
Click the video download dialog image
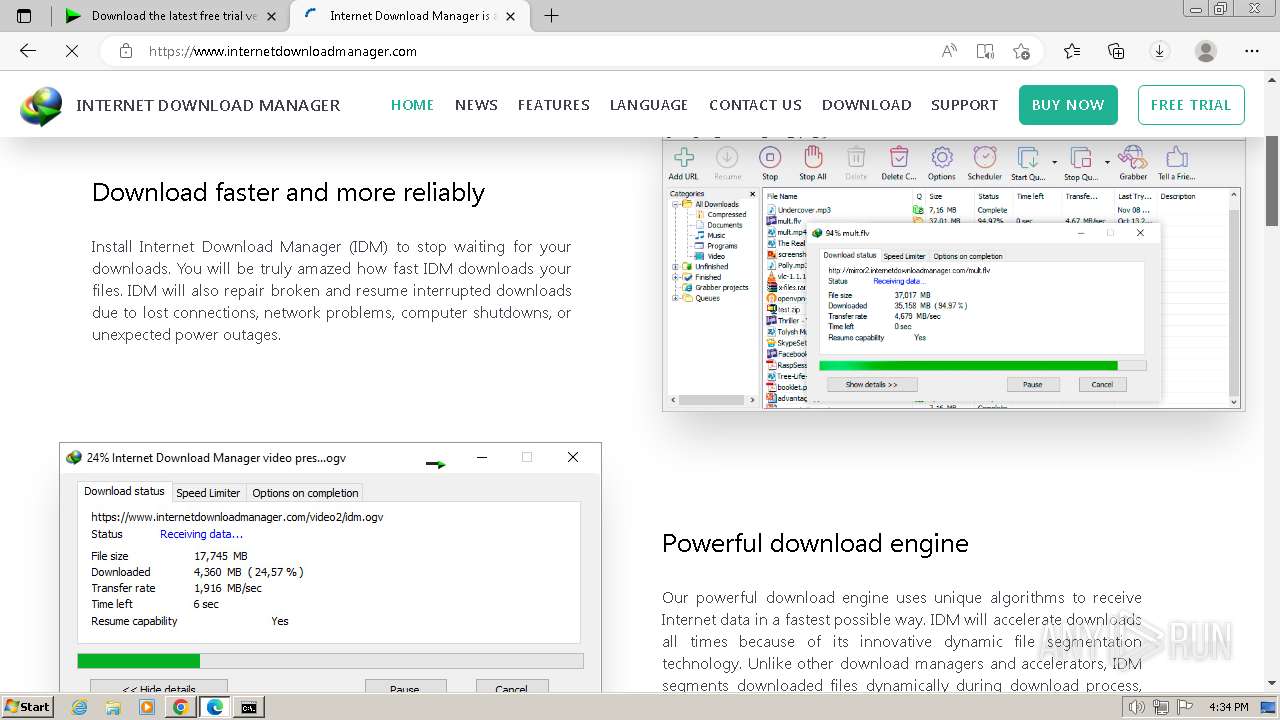330,567
